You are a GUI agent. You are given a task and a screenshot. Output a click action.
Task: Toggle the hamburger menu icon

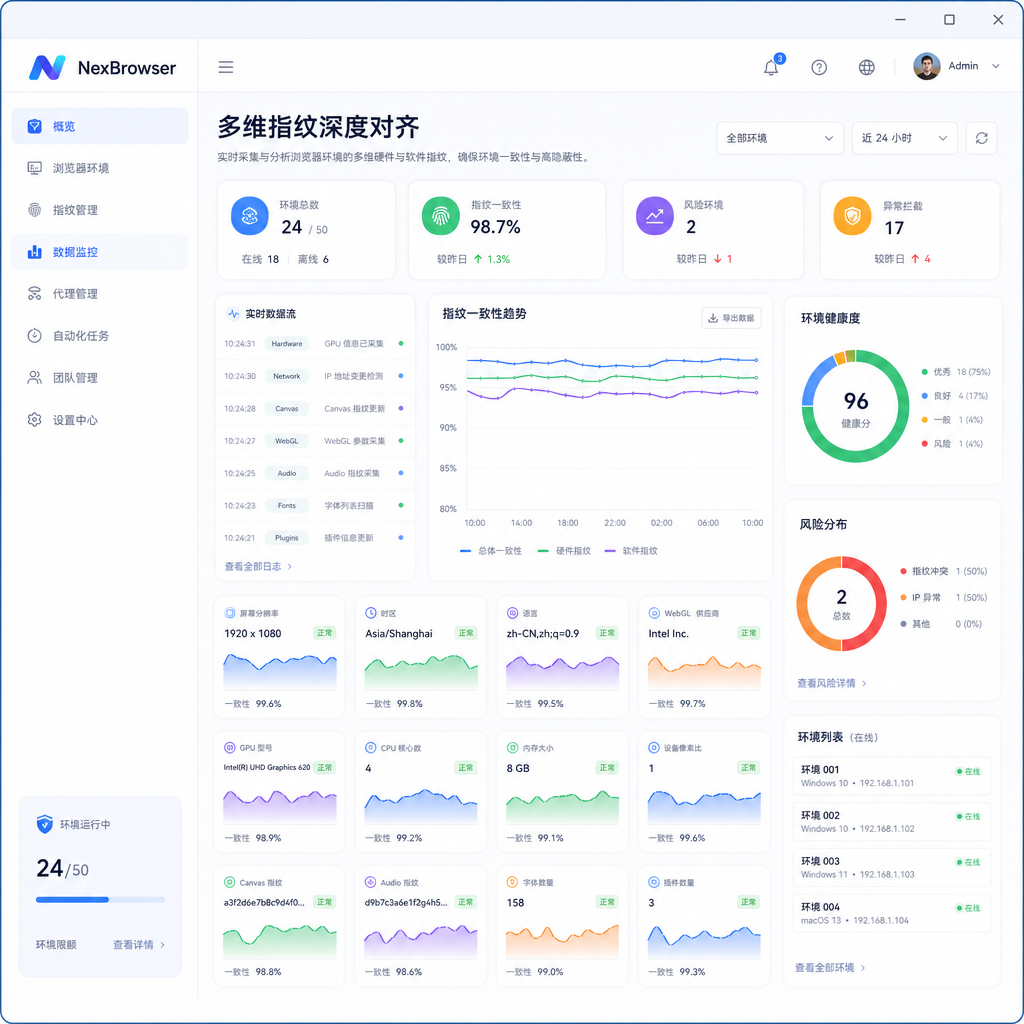click(226, 67)
